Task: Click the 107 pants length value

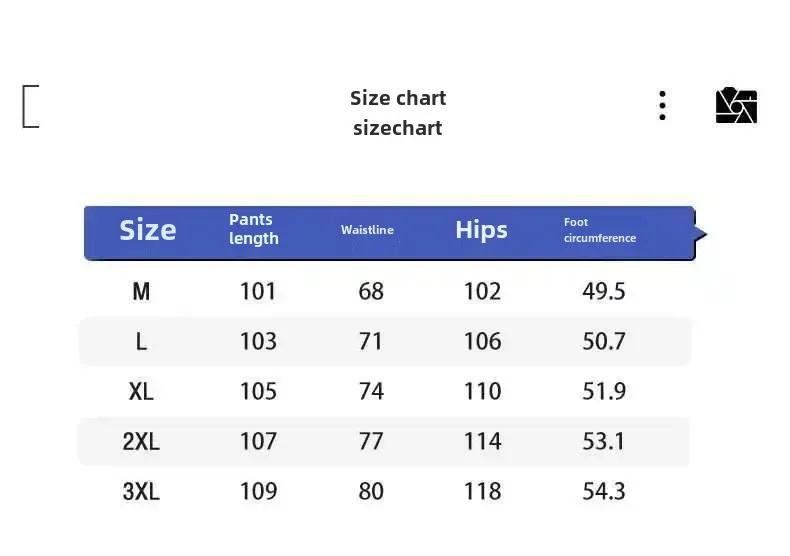Action: pyautogui.click(x=258, y=442)
